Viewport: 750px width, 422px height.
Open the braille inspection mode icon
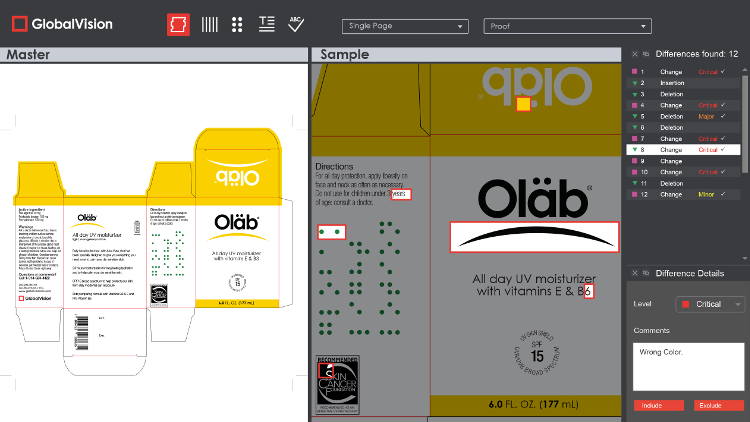tap(237, 24)
